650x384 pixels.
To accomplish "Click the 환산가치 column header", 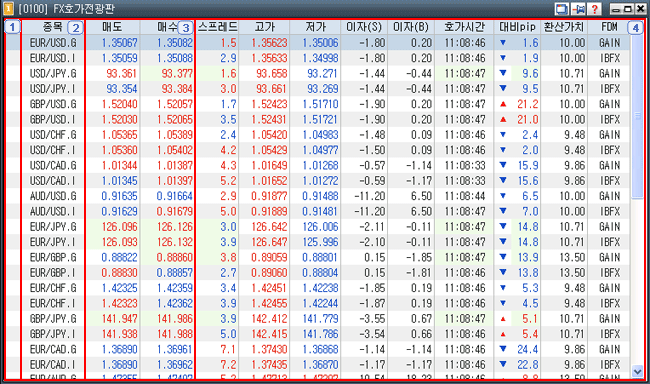I will [564, 27].
